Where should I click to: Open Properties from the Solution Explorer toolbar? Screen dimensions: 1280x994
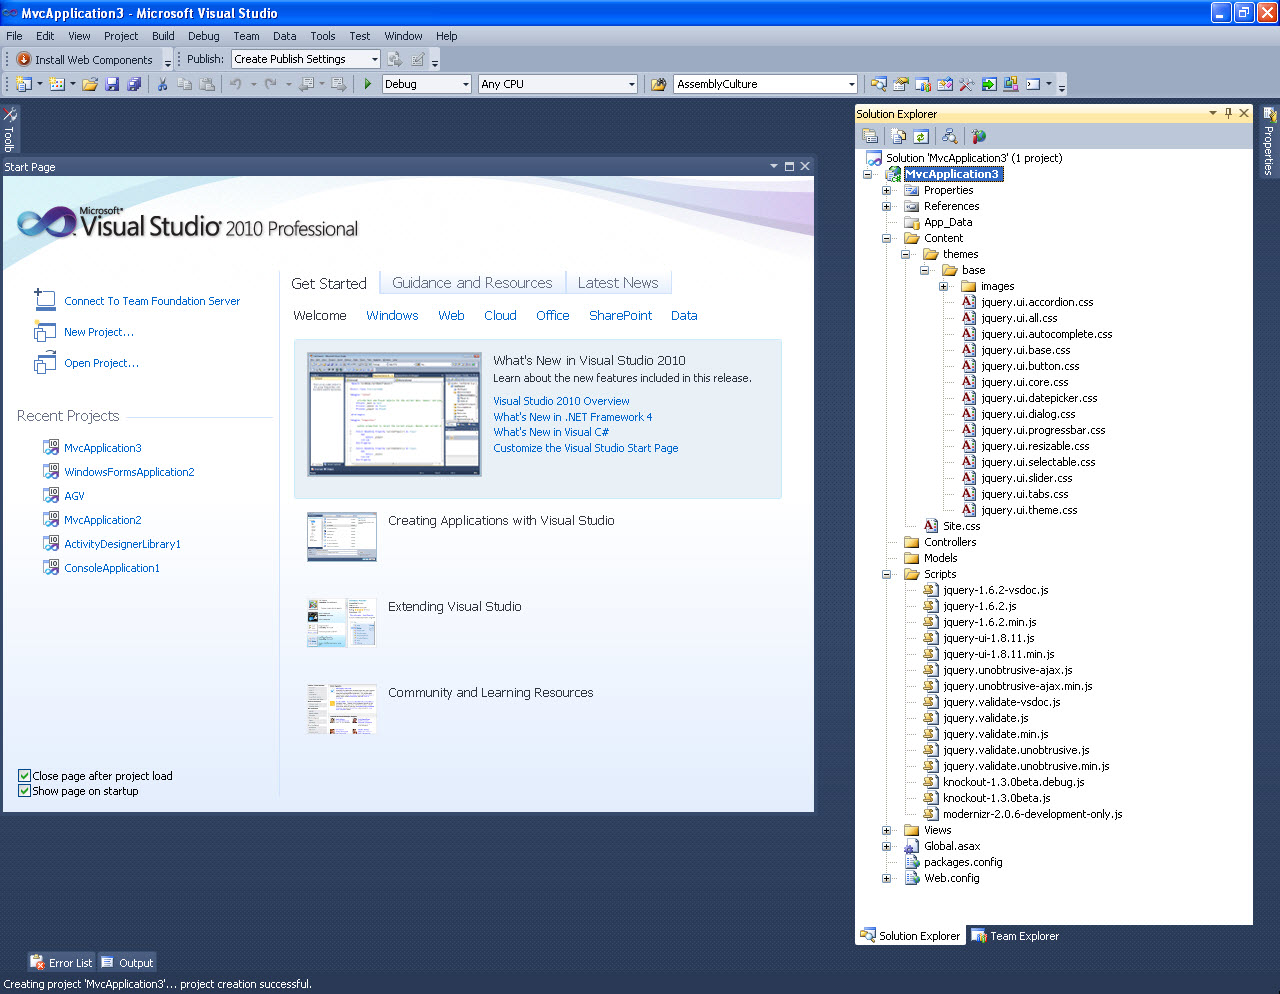tap(870, 135)
